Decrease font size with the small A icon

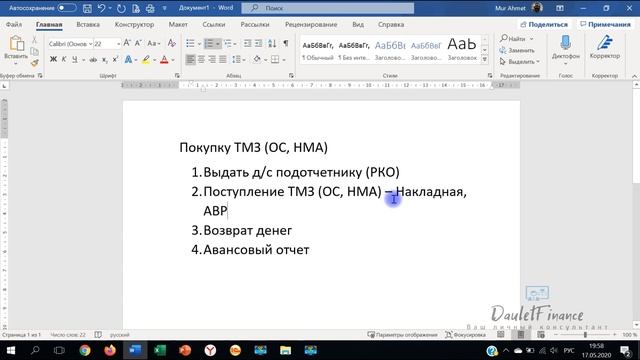138,43
